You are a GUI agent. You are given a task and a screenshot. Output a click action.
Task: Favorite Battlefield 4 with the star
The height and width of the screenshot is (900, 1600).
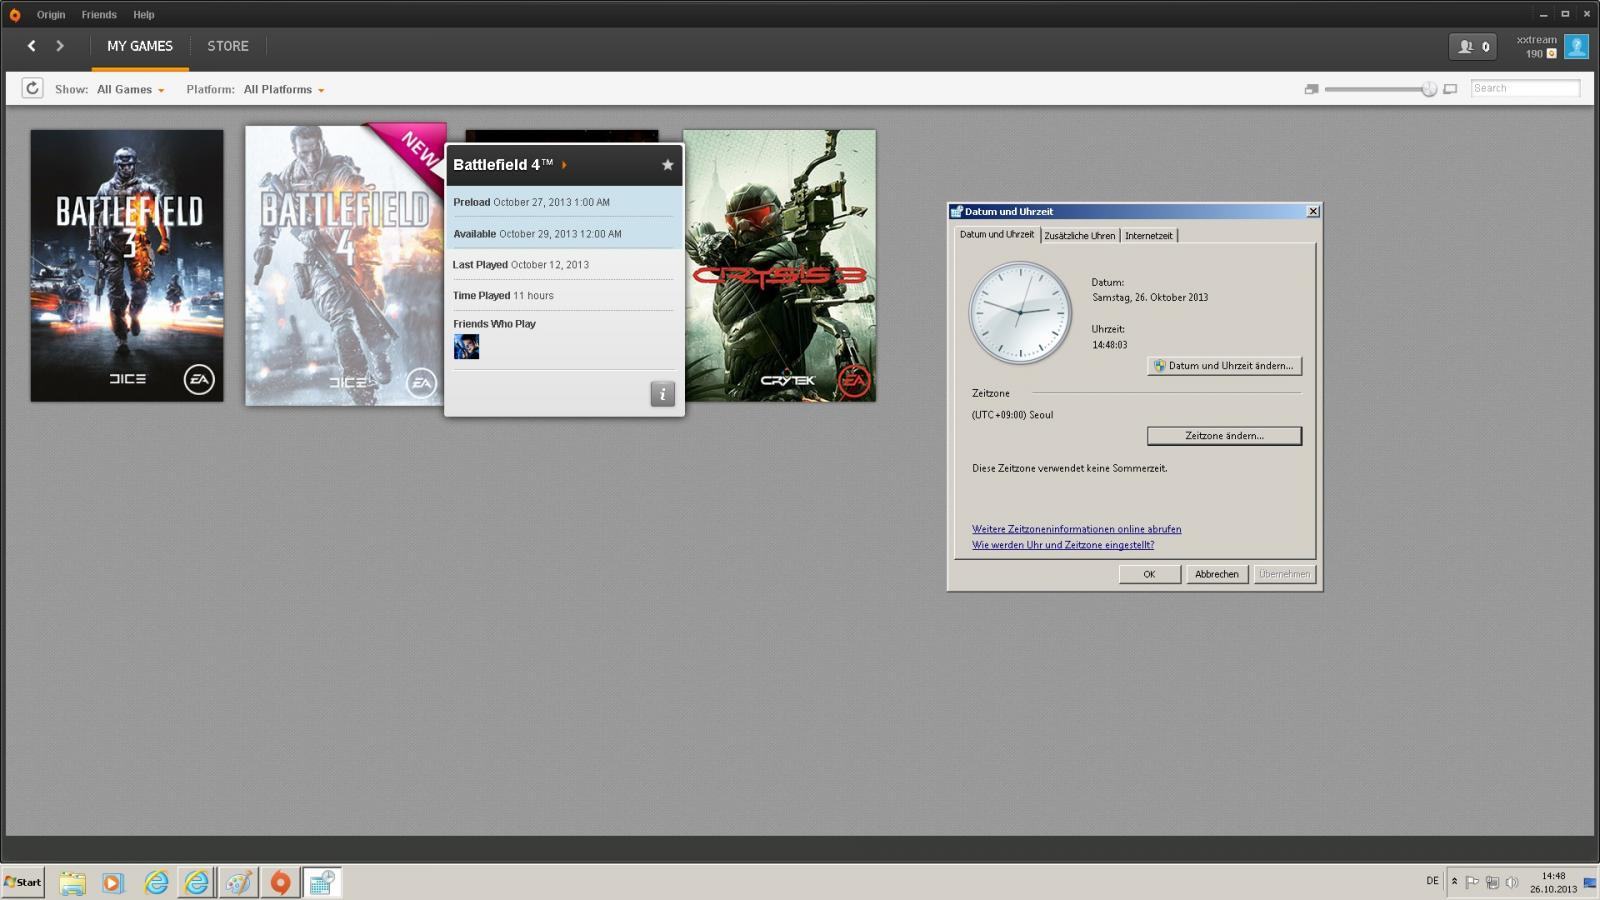(668, 165)
